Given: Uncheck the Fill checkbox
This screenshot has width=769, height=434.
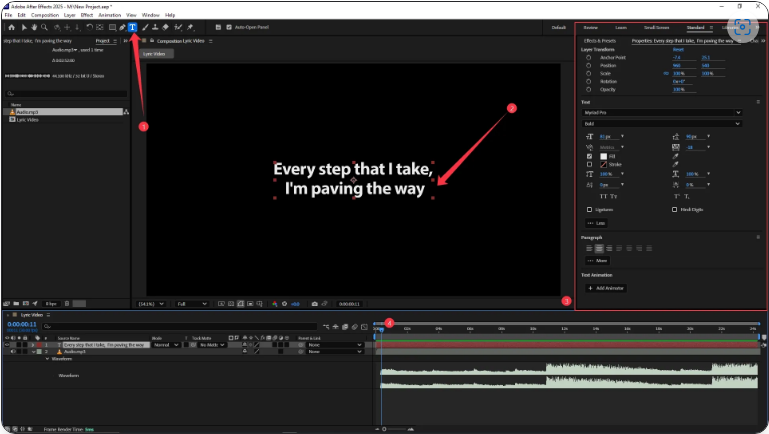Looking at the screenshot, I should coord(590,156).
